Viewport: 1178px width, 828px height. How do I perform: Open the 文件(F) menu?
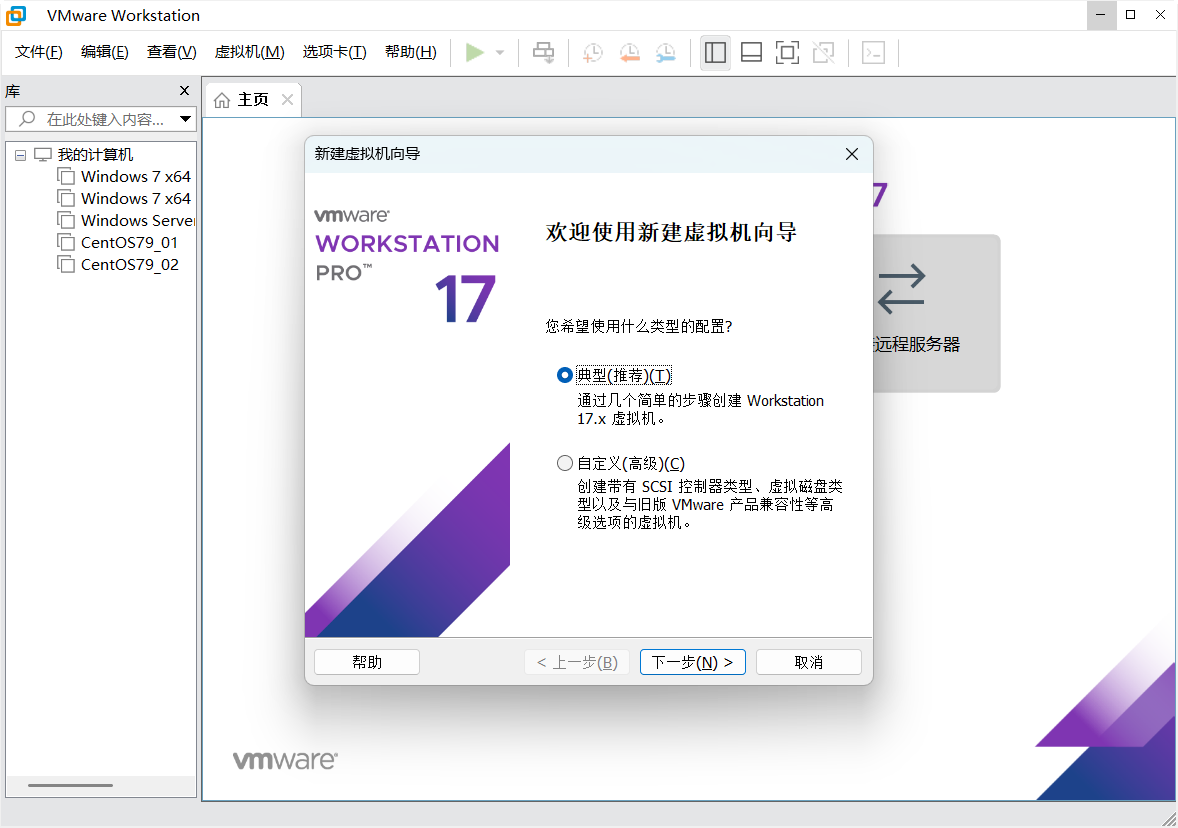pyautogui.click(x=38, y=52)
